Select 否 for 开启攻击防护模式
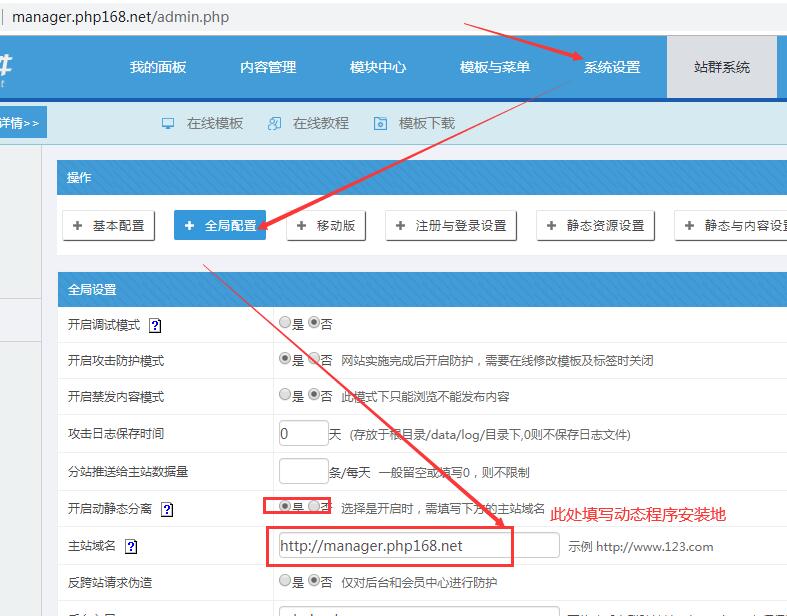The width and height of the screenshot is (787, 616). pyautogui.click(x=314, y=360)
